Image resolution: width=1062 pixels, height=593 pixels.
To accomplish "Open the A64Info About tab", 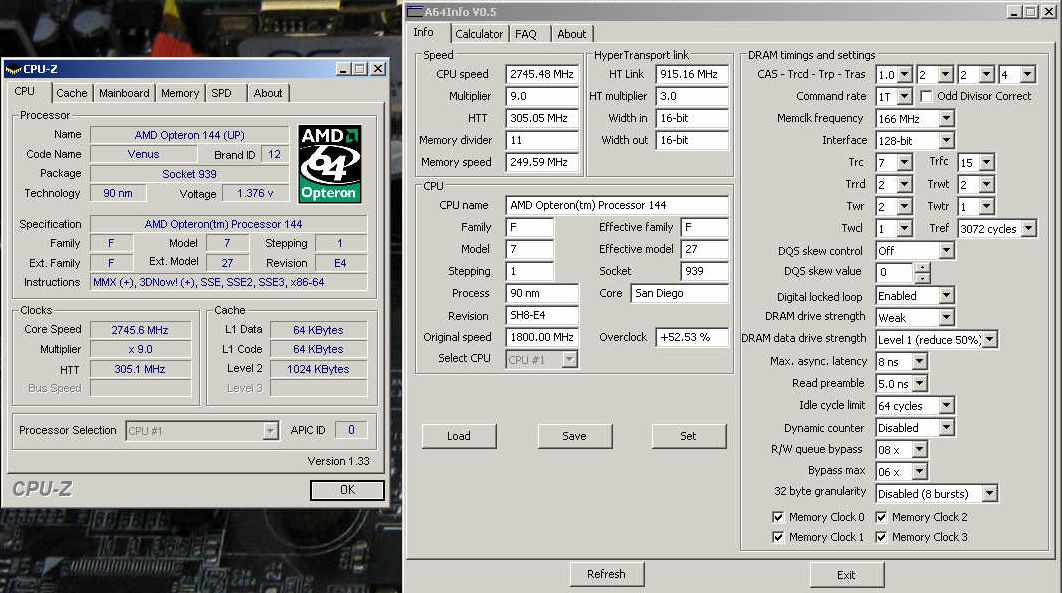I will pyautogui.click(x=572, y=34).
